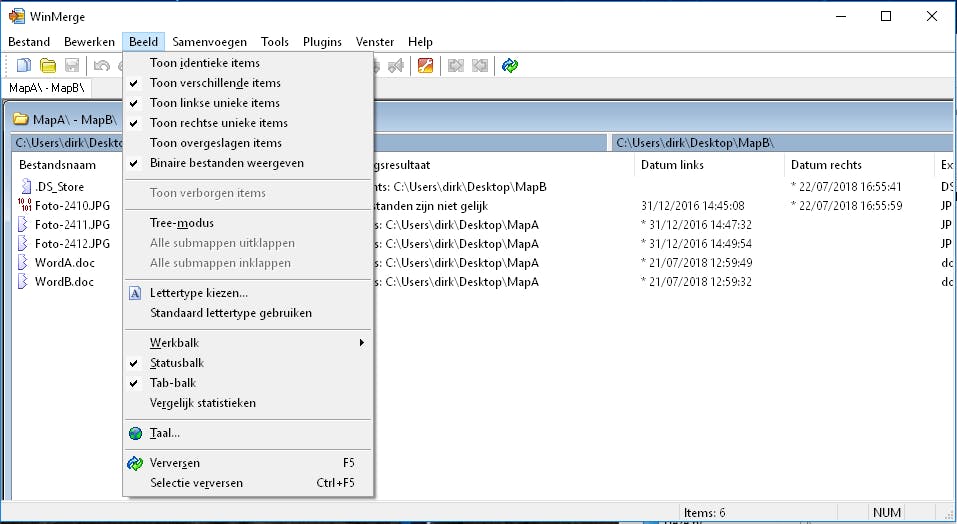Open the Taal... language dialog
The height and width of the screenshot is (524, 957).
pyautogui.click(x=248, y=433)
